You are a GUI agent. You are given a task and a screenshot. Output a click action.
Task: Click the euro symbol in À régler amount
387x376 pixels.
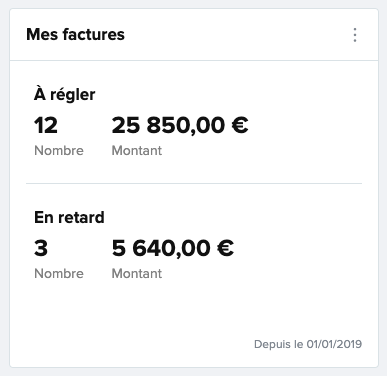coord(240,125)
